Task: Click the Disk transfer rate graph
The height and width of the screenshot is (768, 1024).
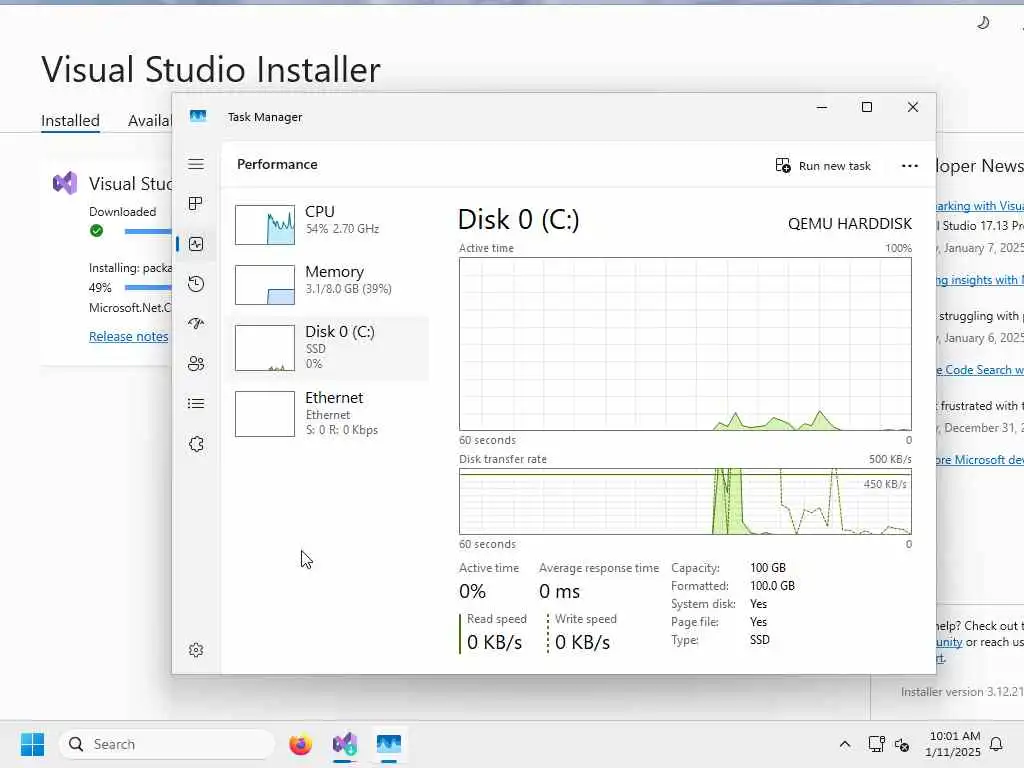Action: point(685,502)
